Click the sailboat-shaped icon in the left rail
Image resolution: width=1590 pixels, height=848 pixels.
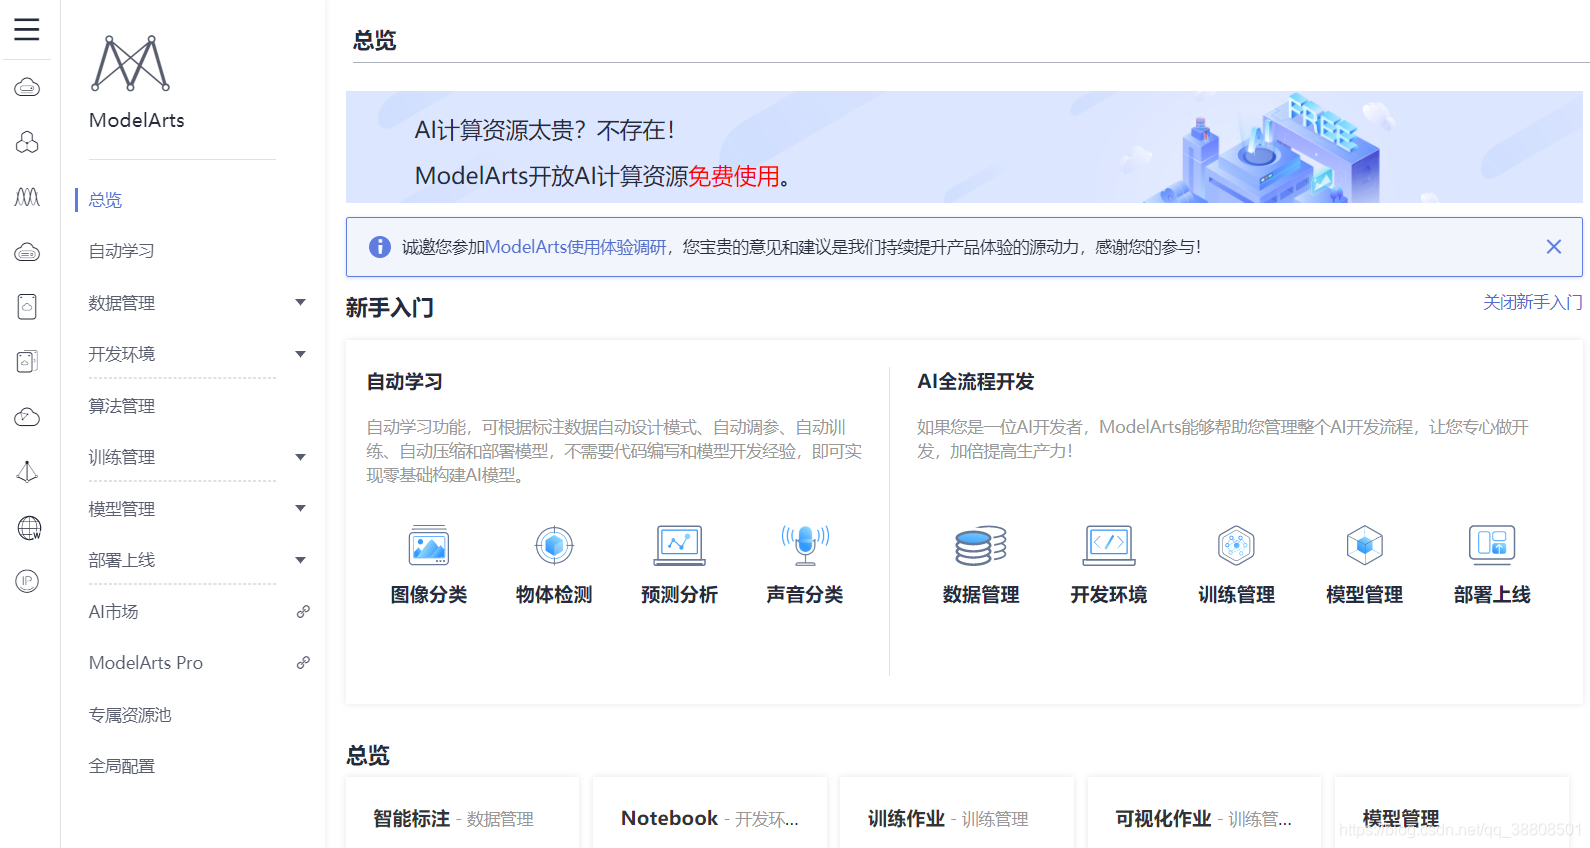click(x=27, y=472)
